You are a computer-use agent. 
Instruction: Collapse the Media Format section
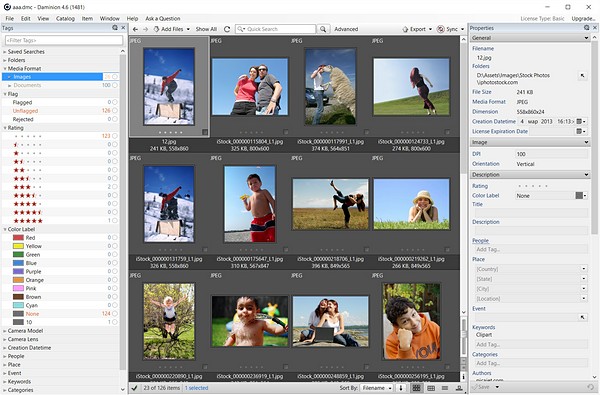coord(5,69)
